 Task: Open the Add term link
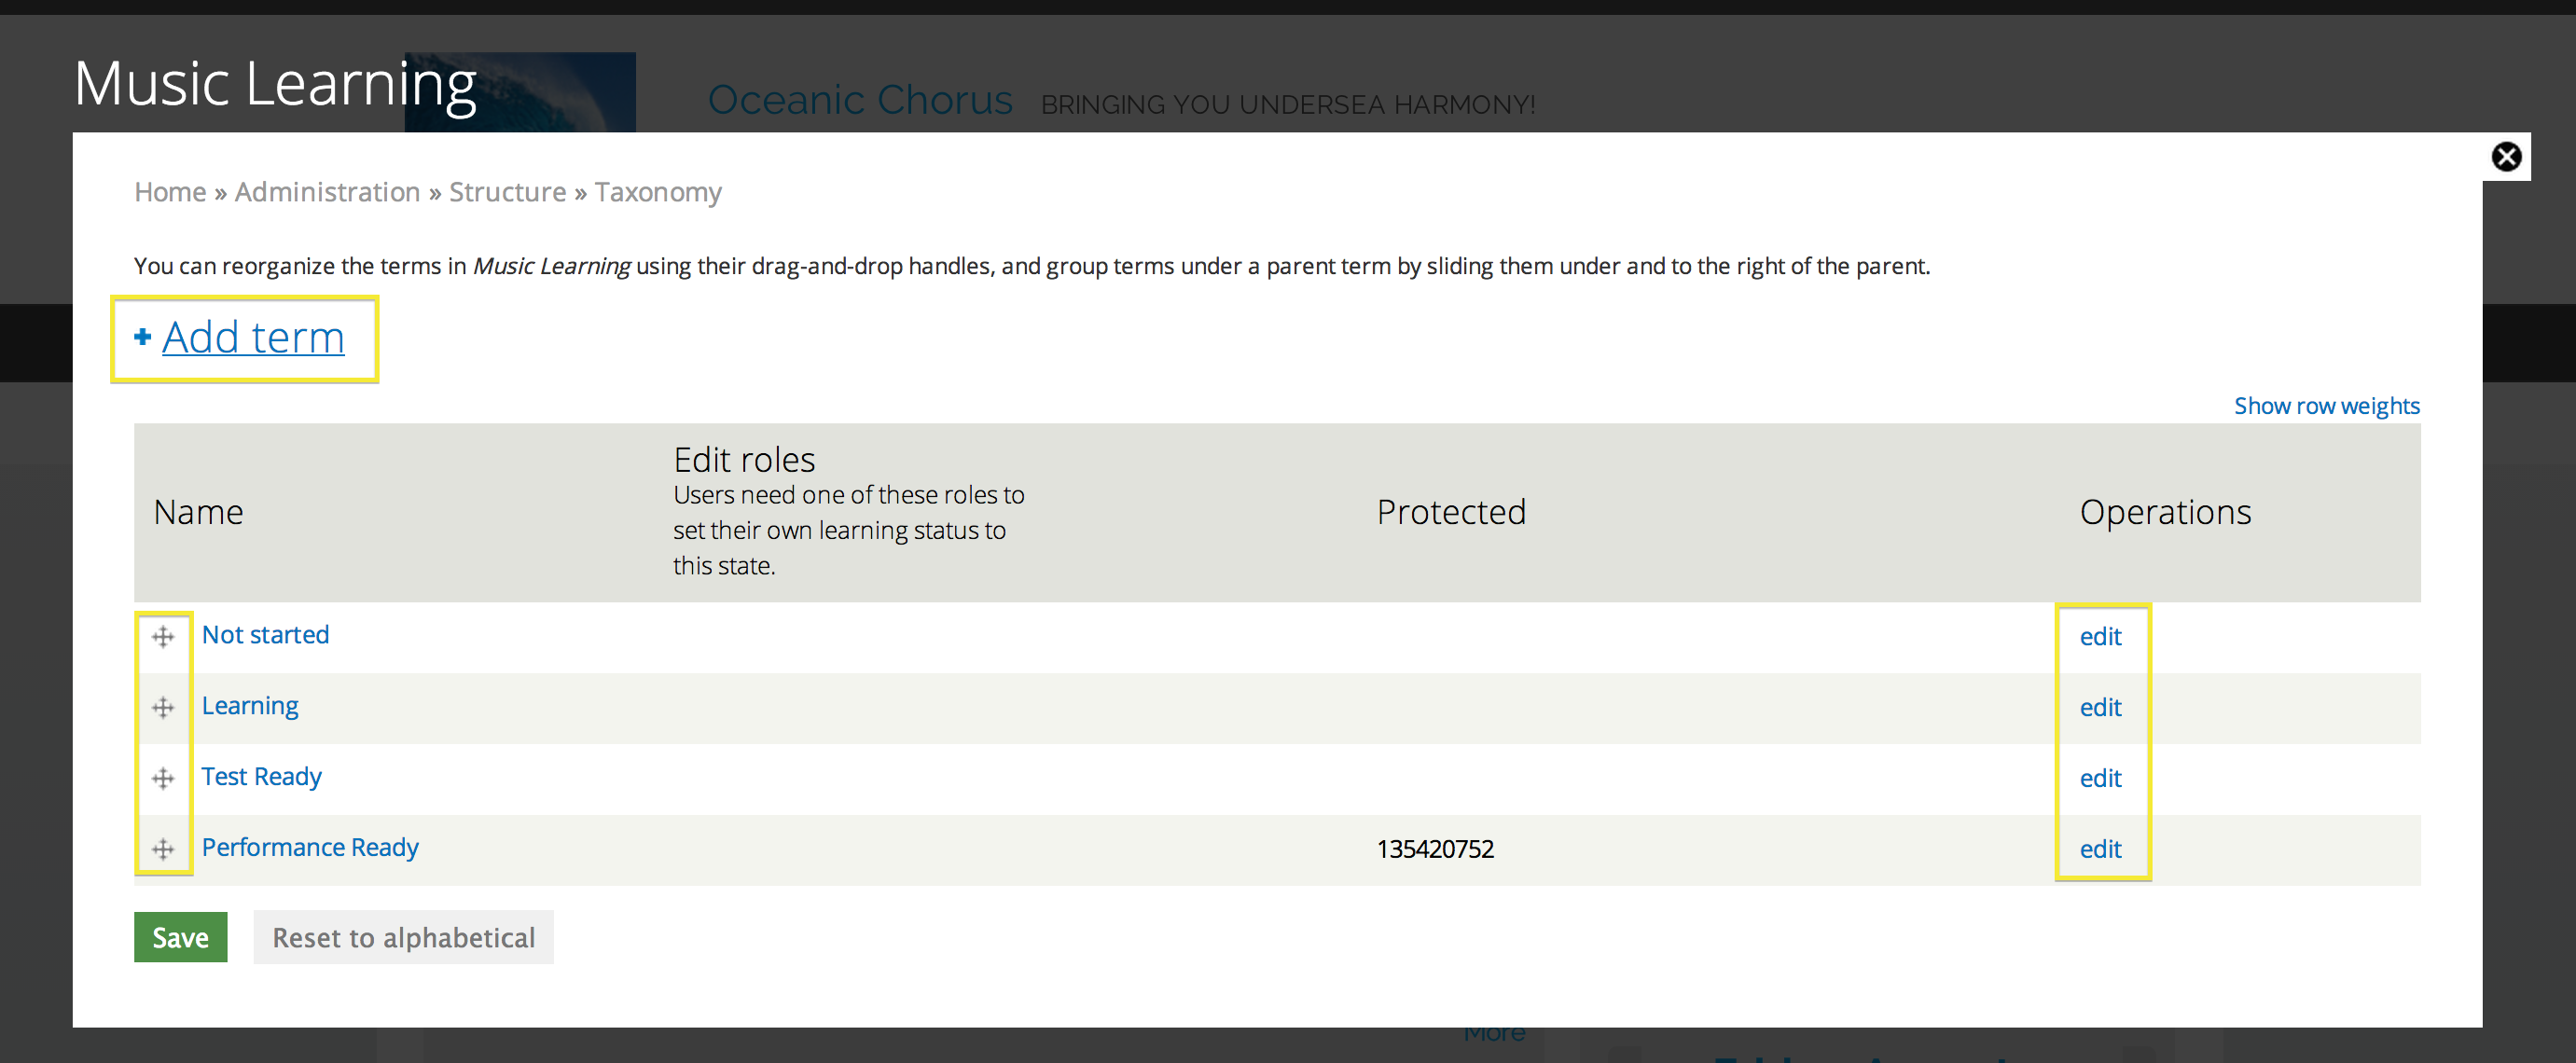click(x=253, y=337)
